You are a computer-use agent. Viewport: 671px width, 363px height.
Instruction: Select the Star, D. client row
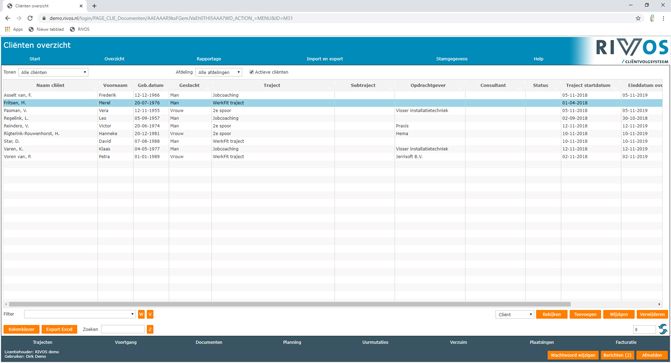pos(333,141)
